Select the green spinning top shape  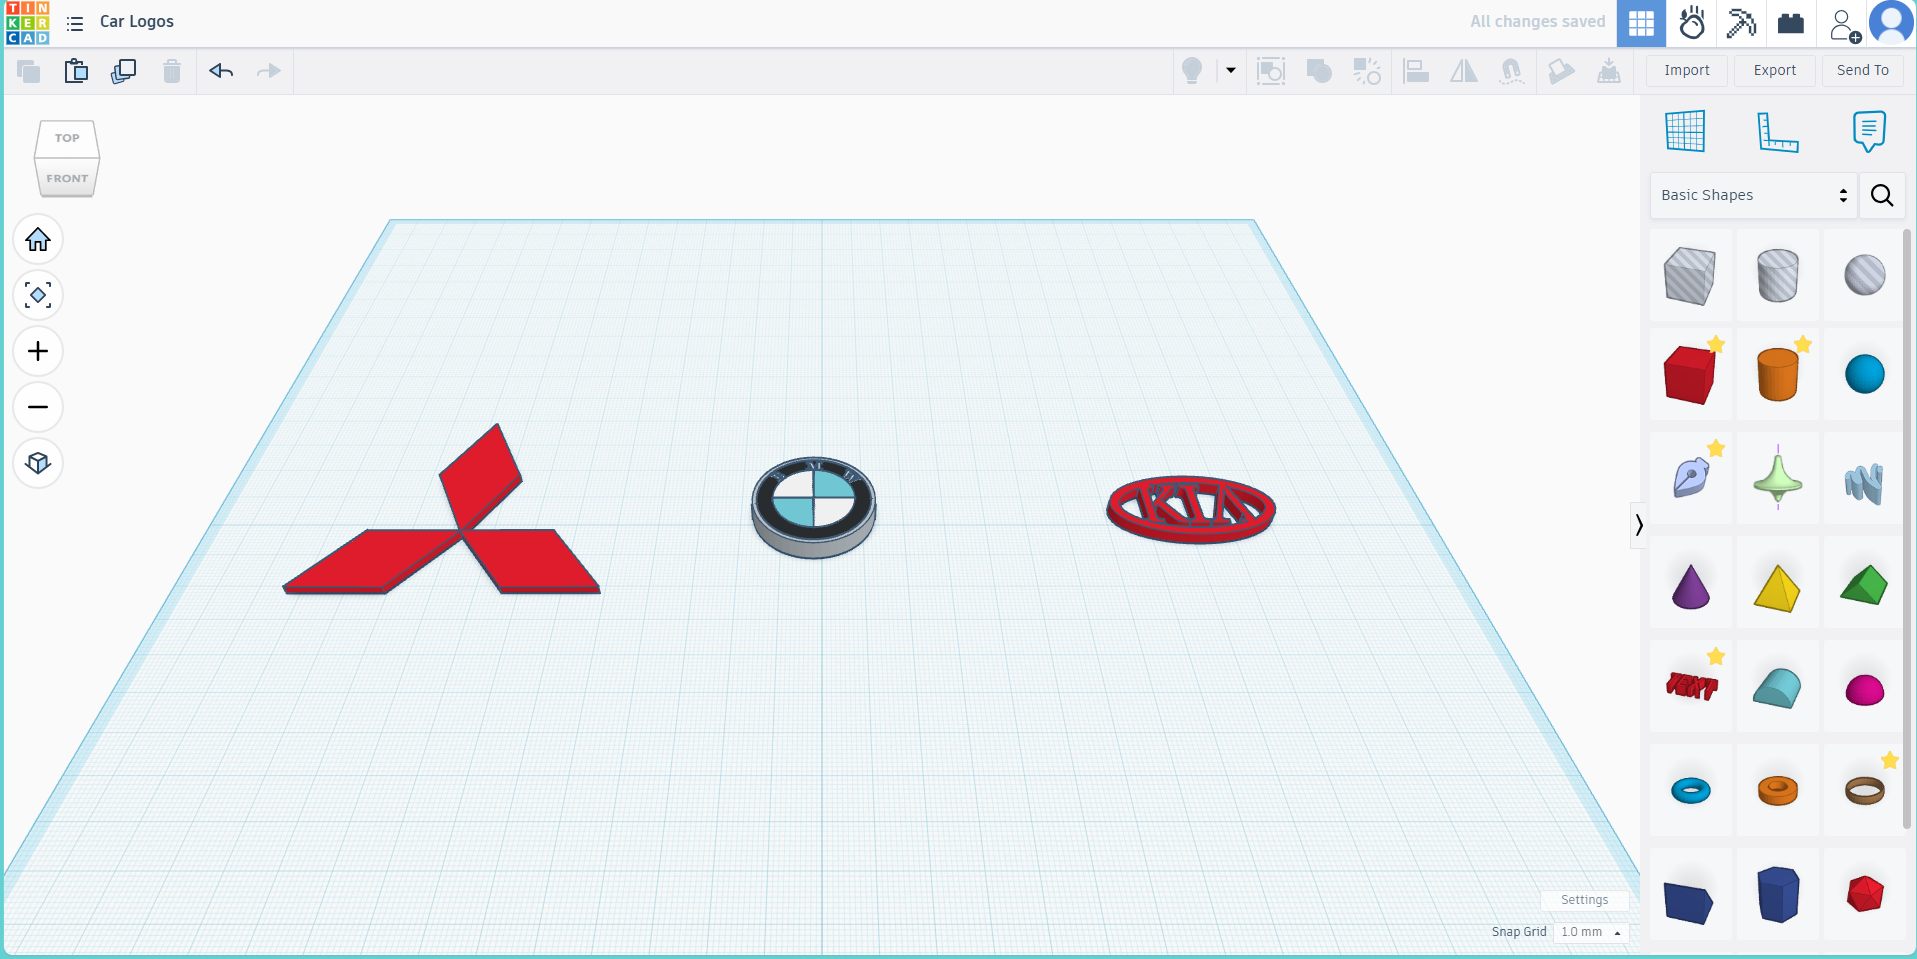pos(1778,478)
